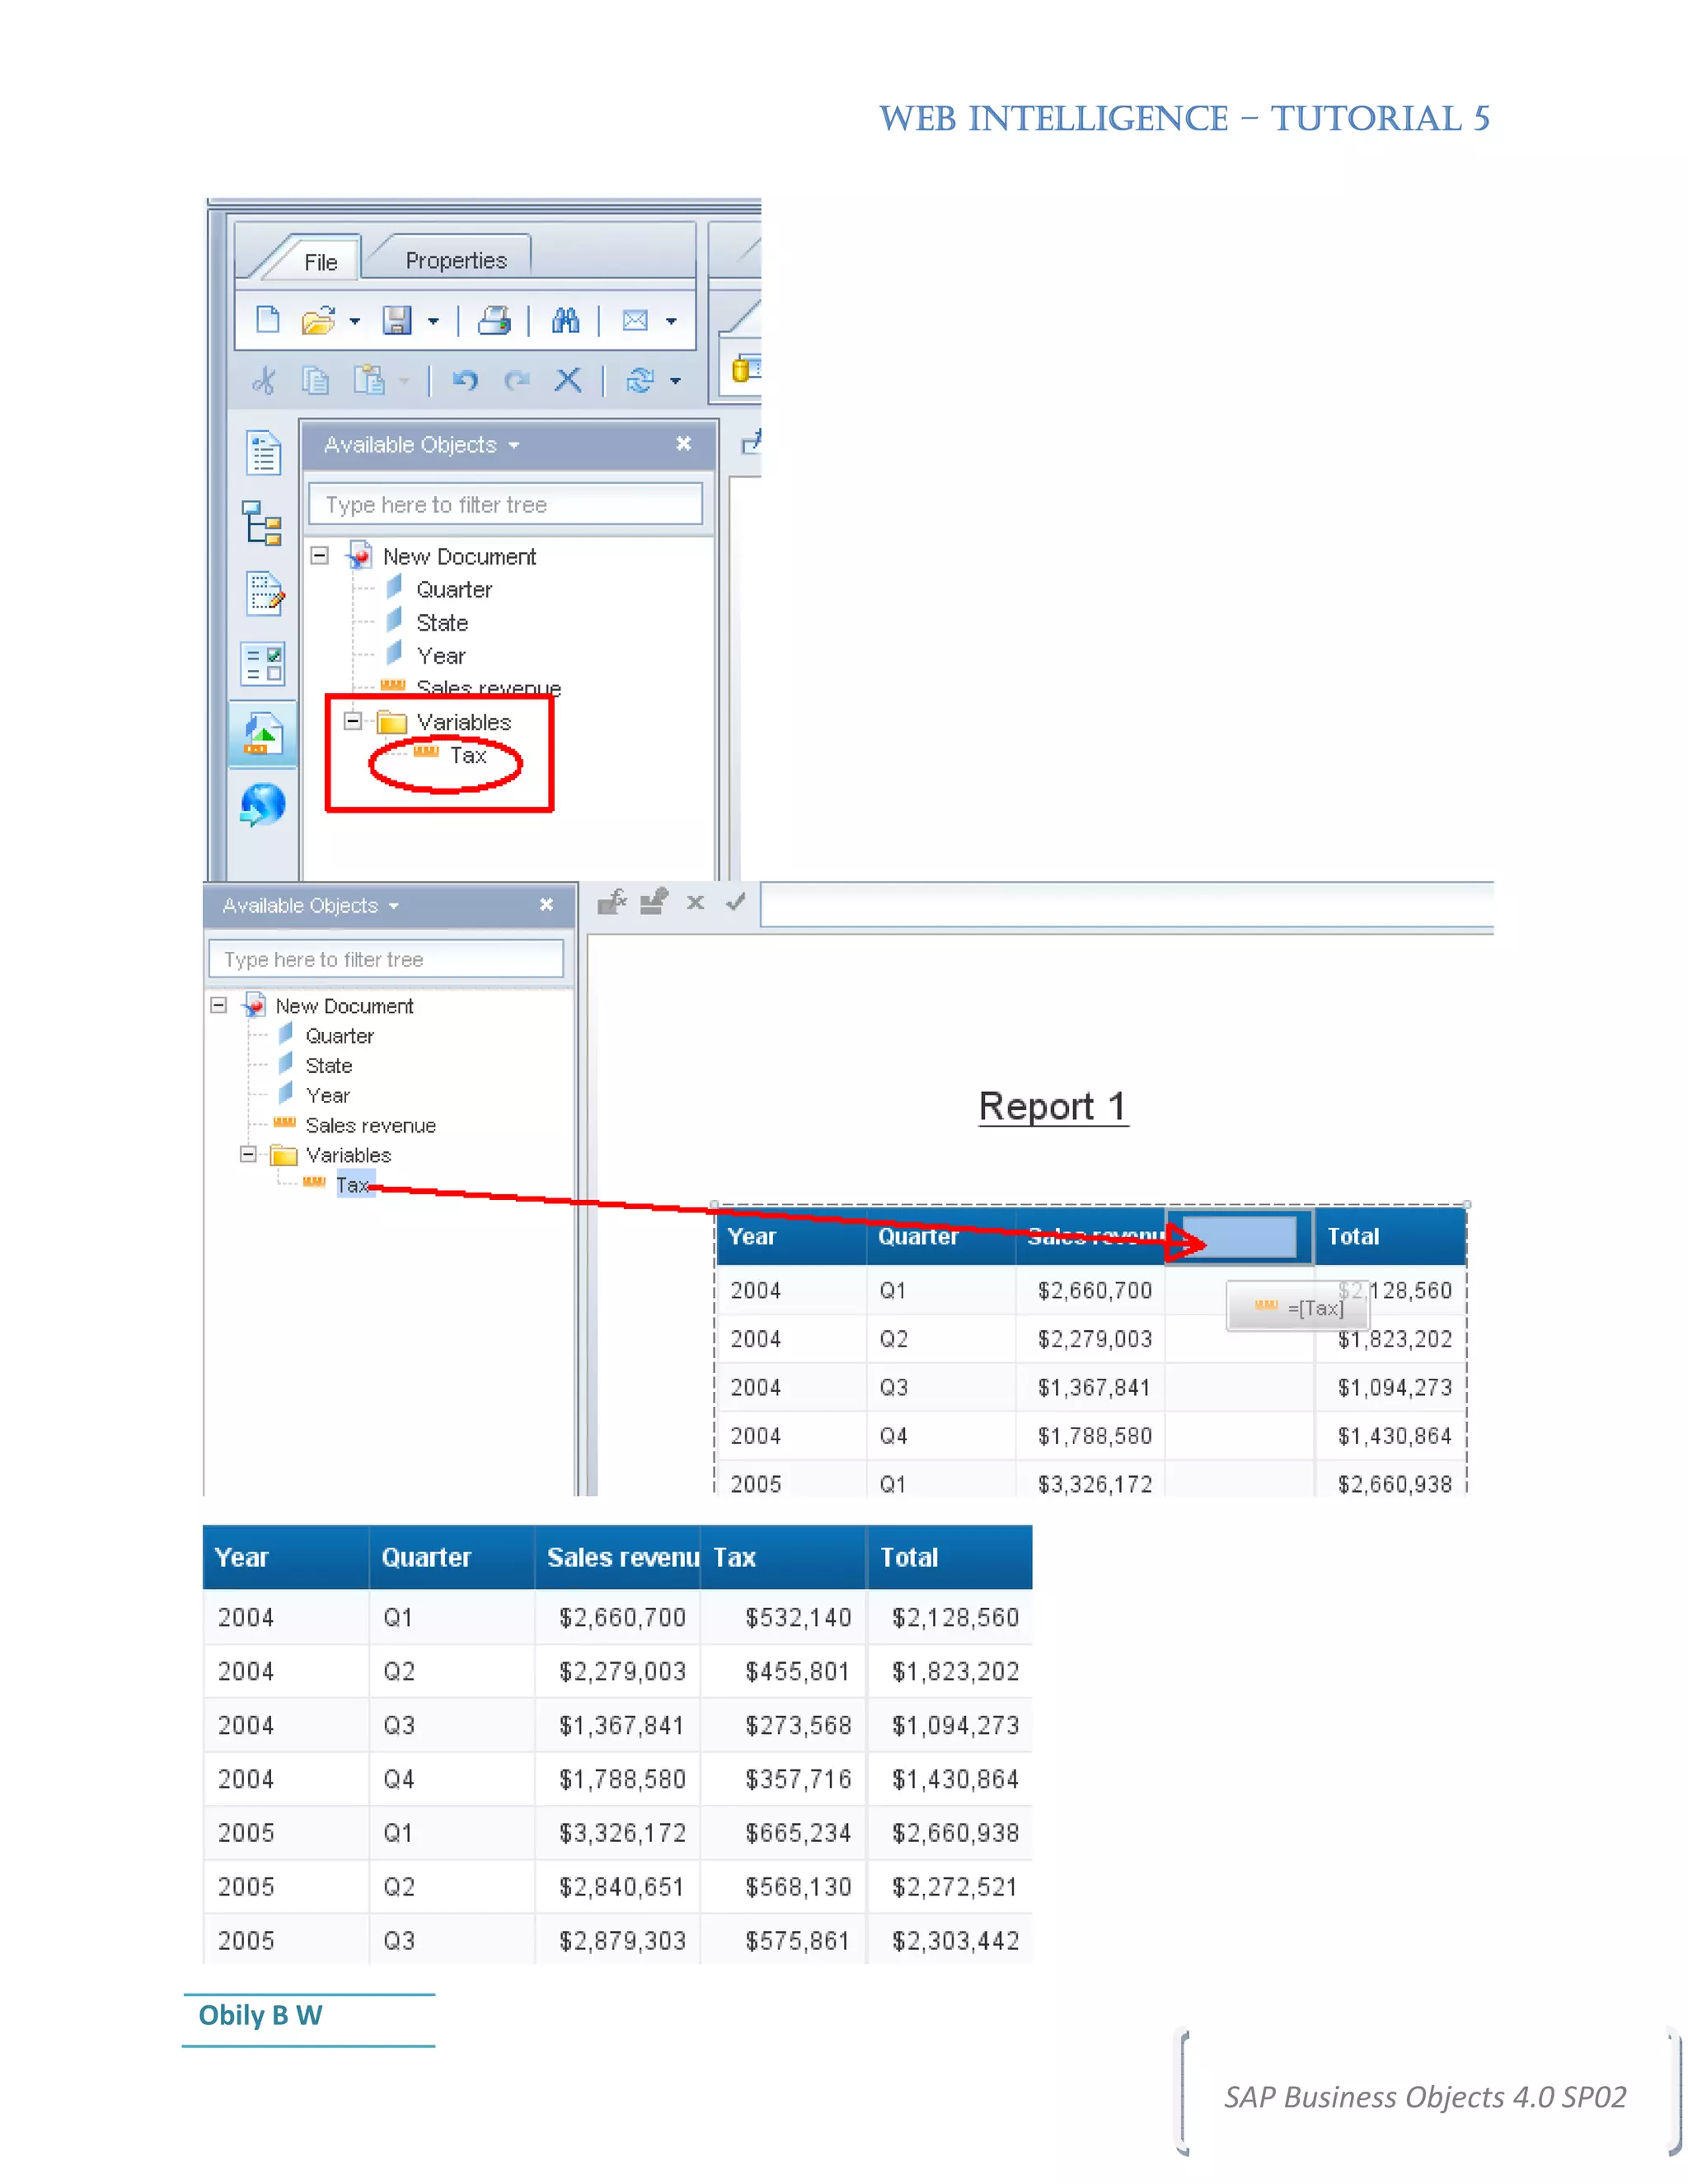Click the Total header in the Report 1 table
Viewport: 1688px width, 2184px height.
pyautogui.click(x=1390, y=1237)
